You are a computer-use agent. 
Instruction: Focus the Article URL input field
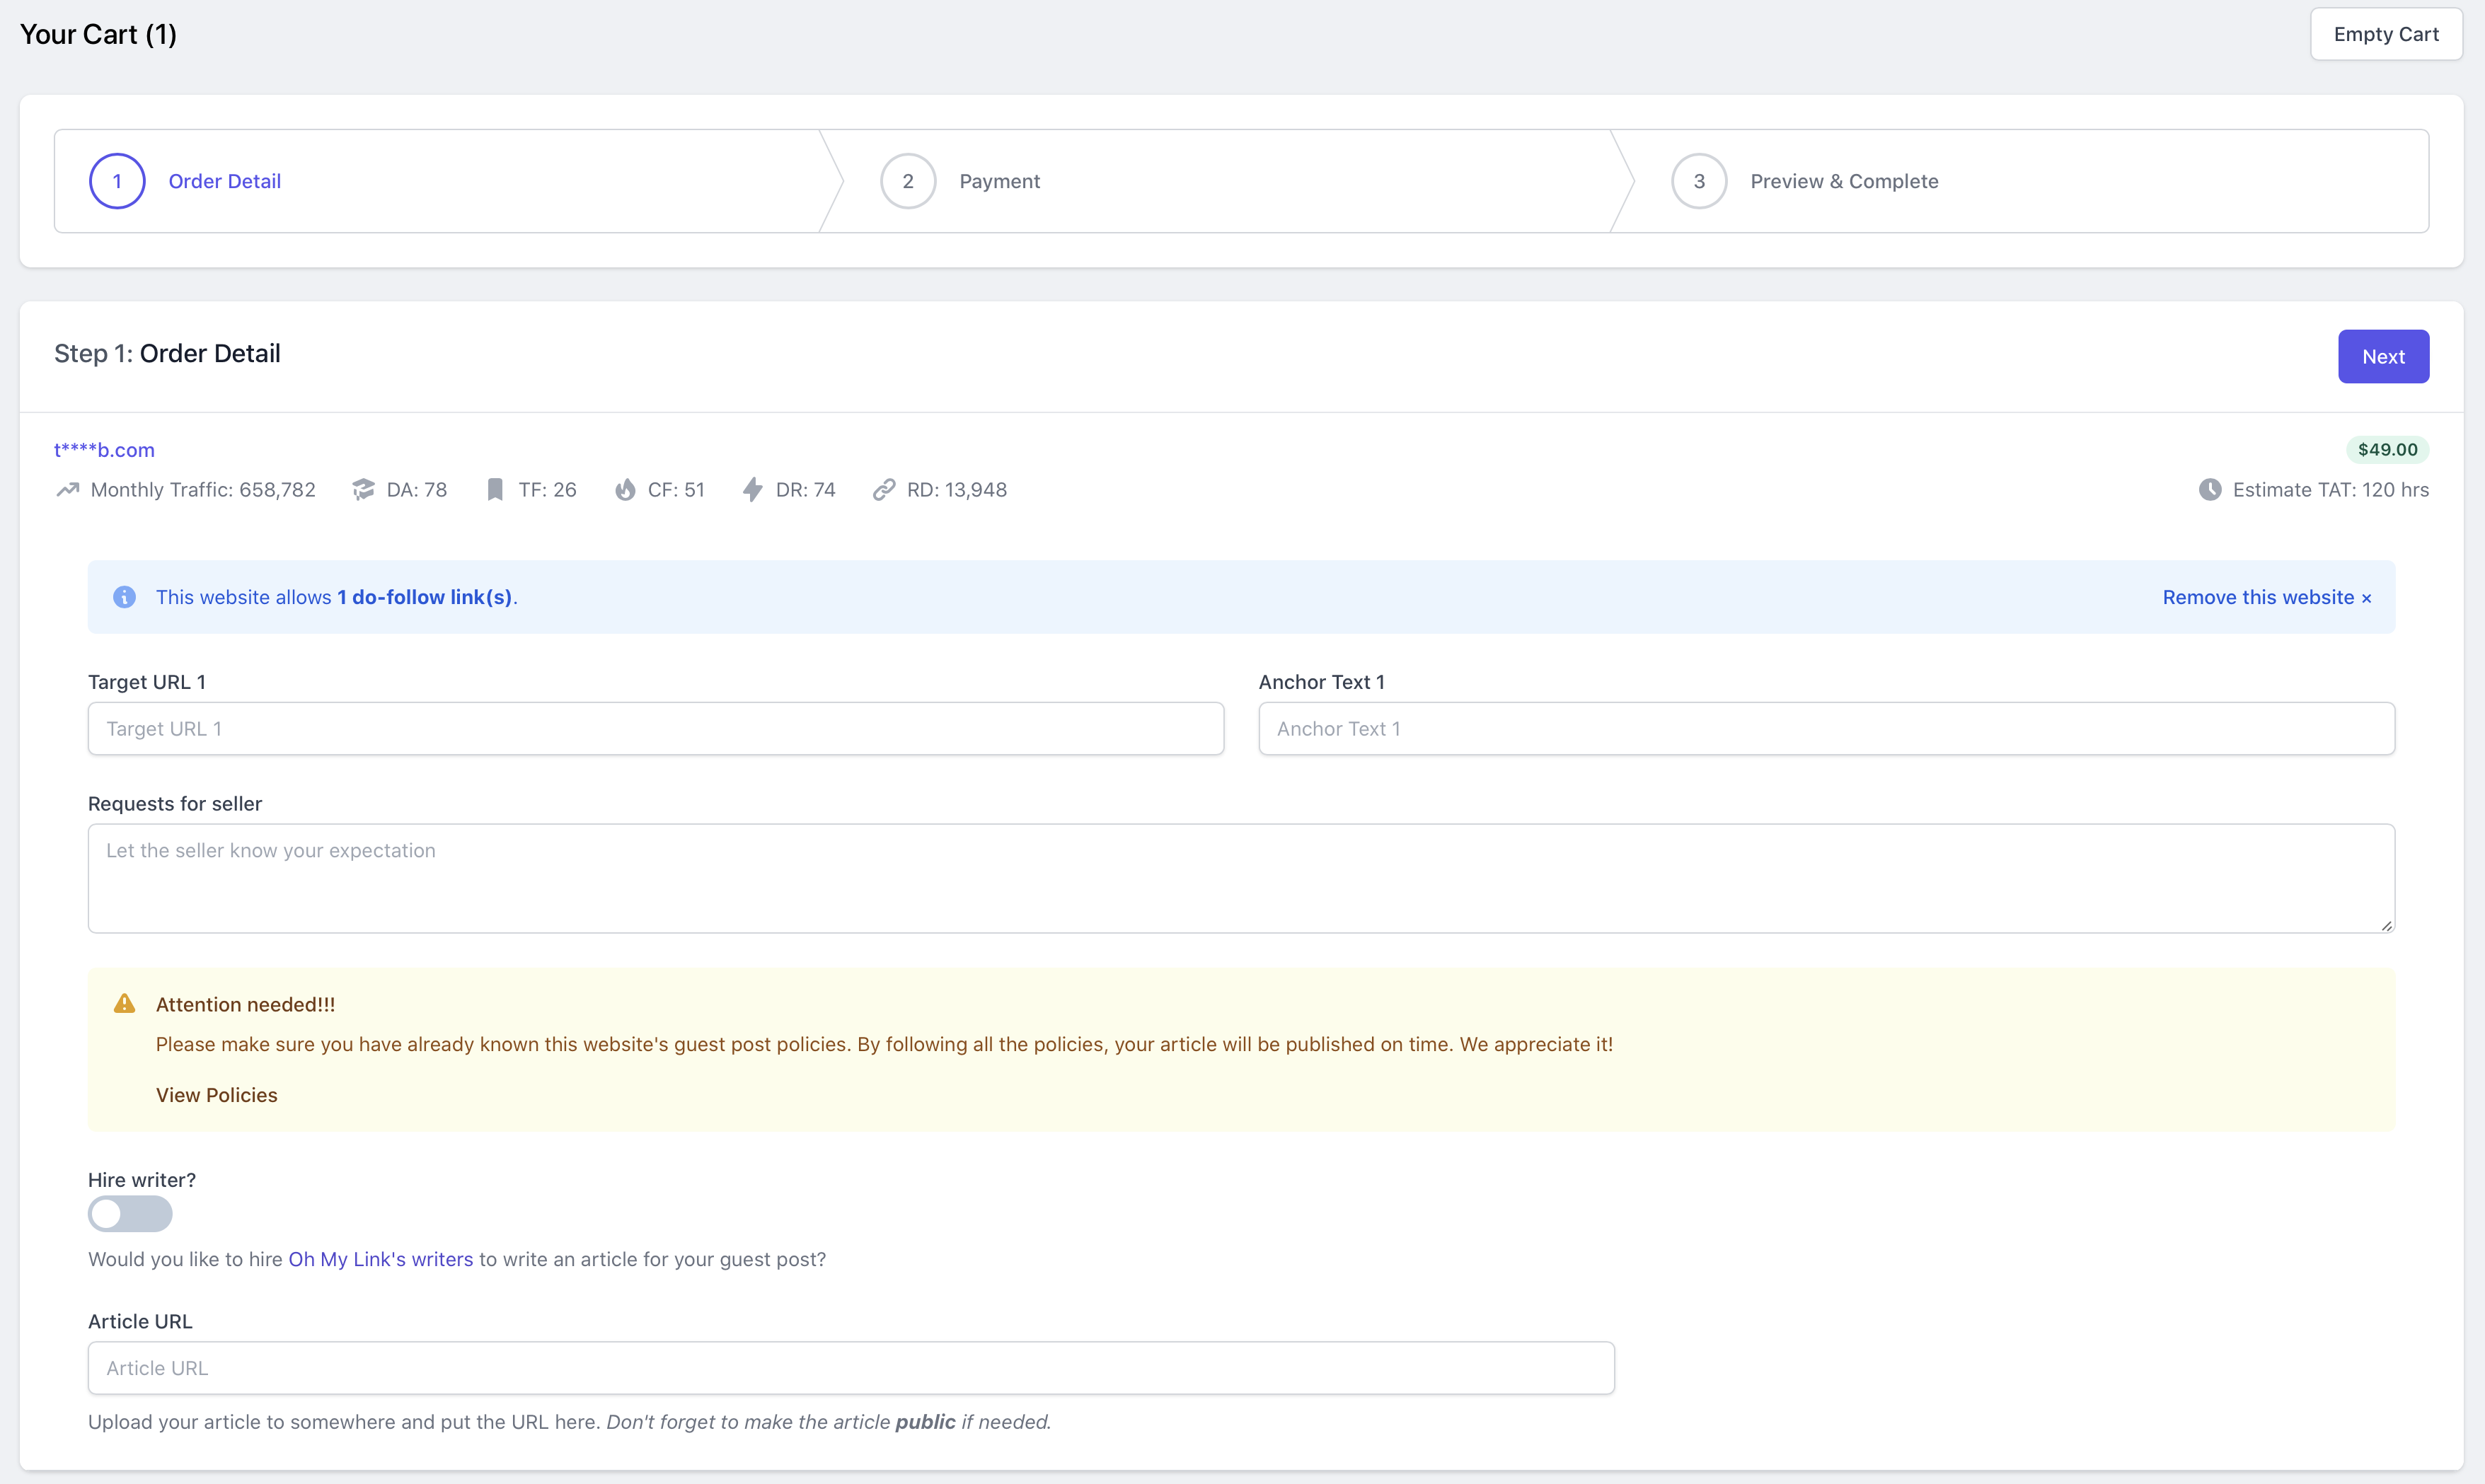pos(851,1368)
